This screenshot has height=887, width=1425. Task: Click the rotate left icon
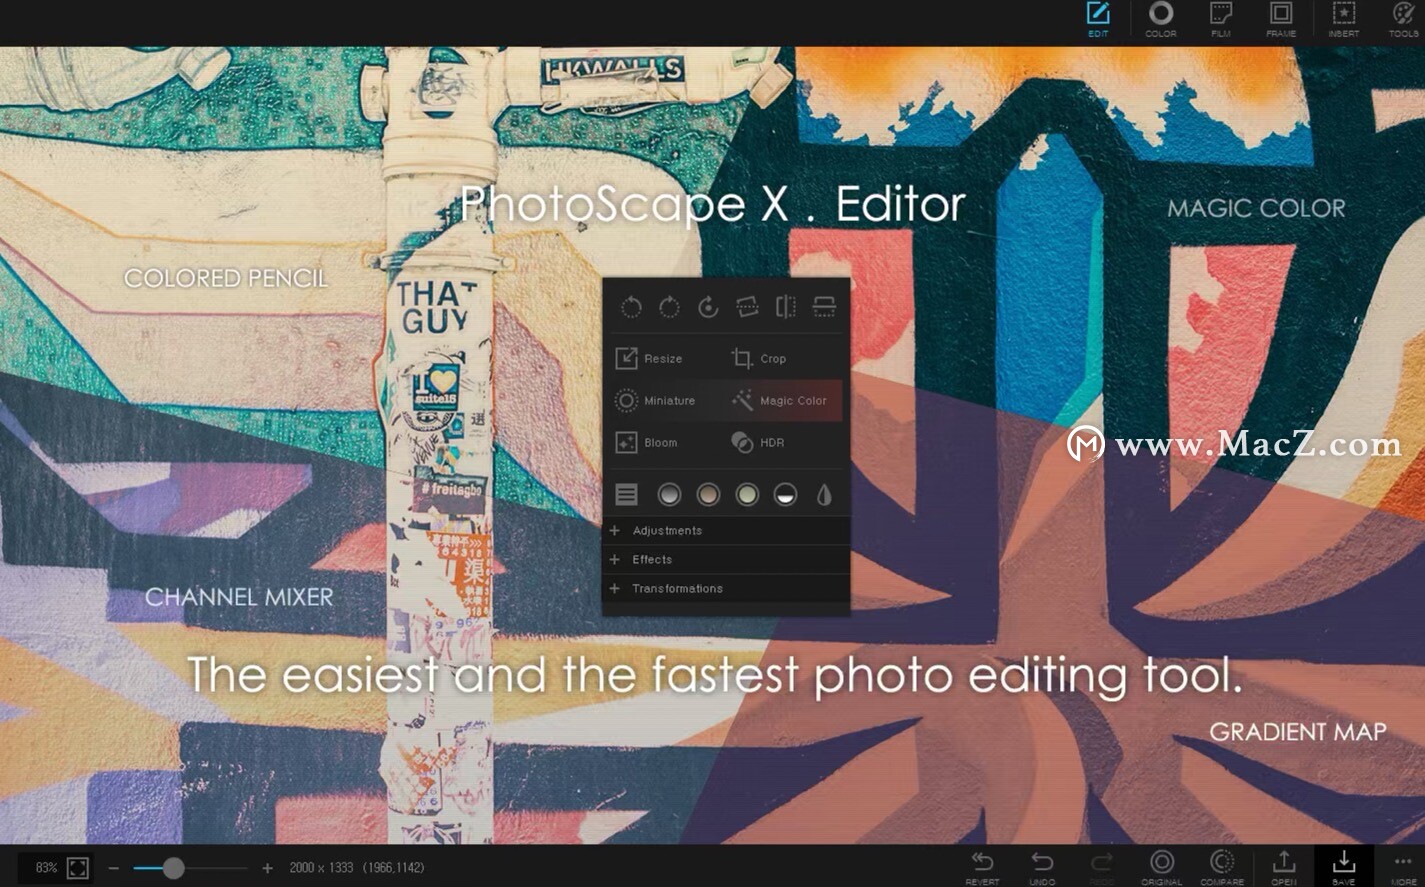pyautogui.click(x=630, y=307)
